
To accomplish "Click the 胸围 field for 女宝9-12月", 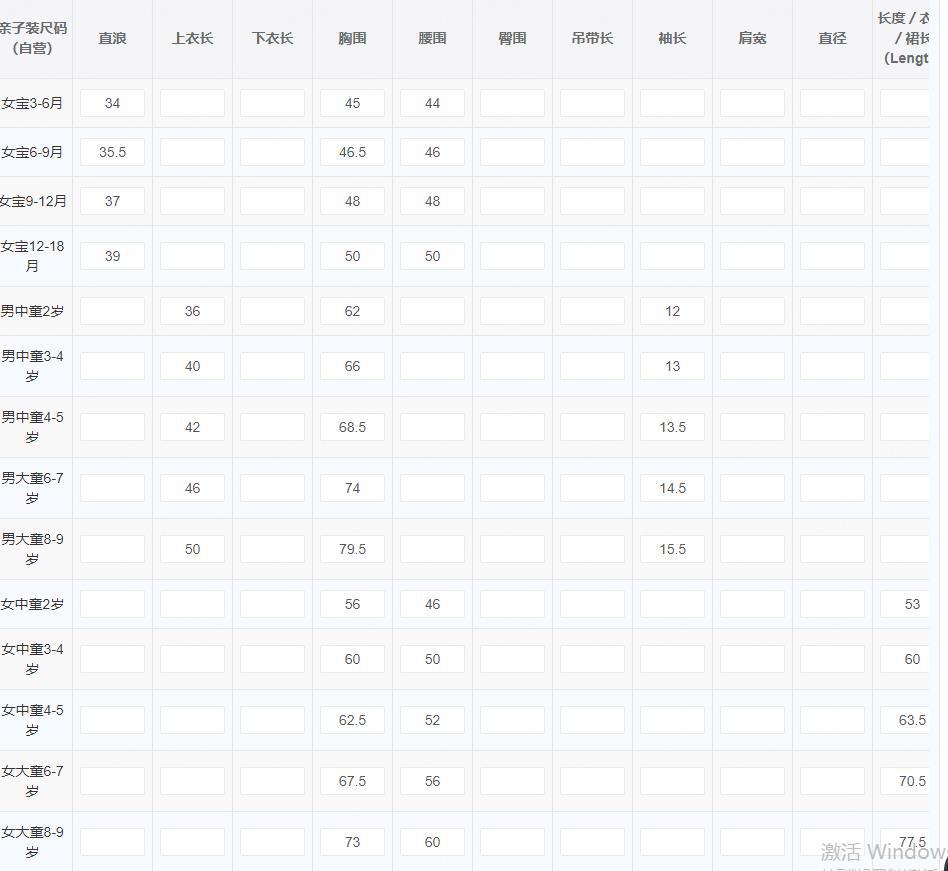I will 352,201.
